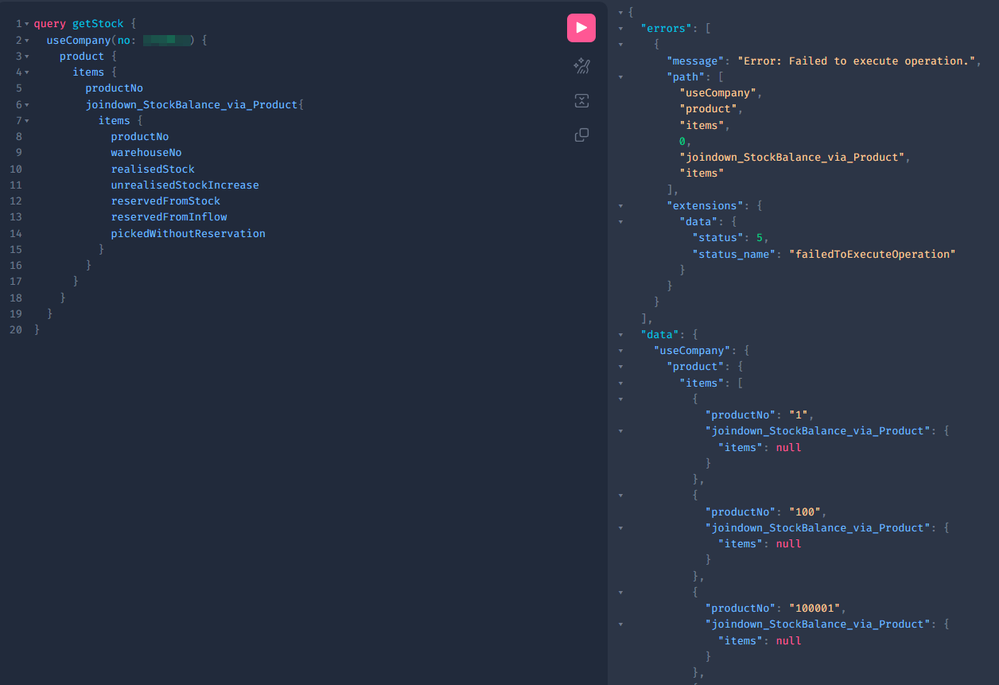999x685 pixels.
Task: Collapse the "product" object in the response data
Action: (621, 367)
